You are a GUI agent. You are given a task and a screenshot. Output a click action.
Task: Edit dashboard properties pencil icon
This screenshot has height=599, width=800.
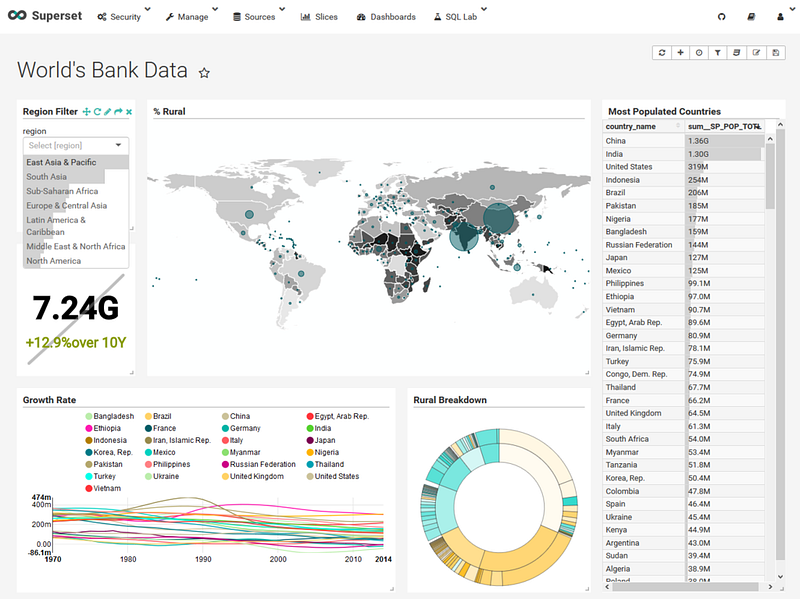(756, 53)
